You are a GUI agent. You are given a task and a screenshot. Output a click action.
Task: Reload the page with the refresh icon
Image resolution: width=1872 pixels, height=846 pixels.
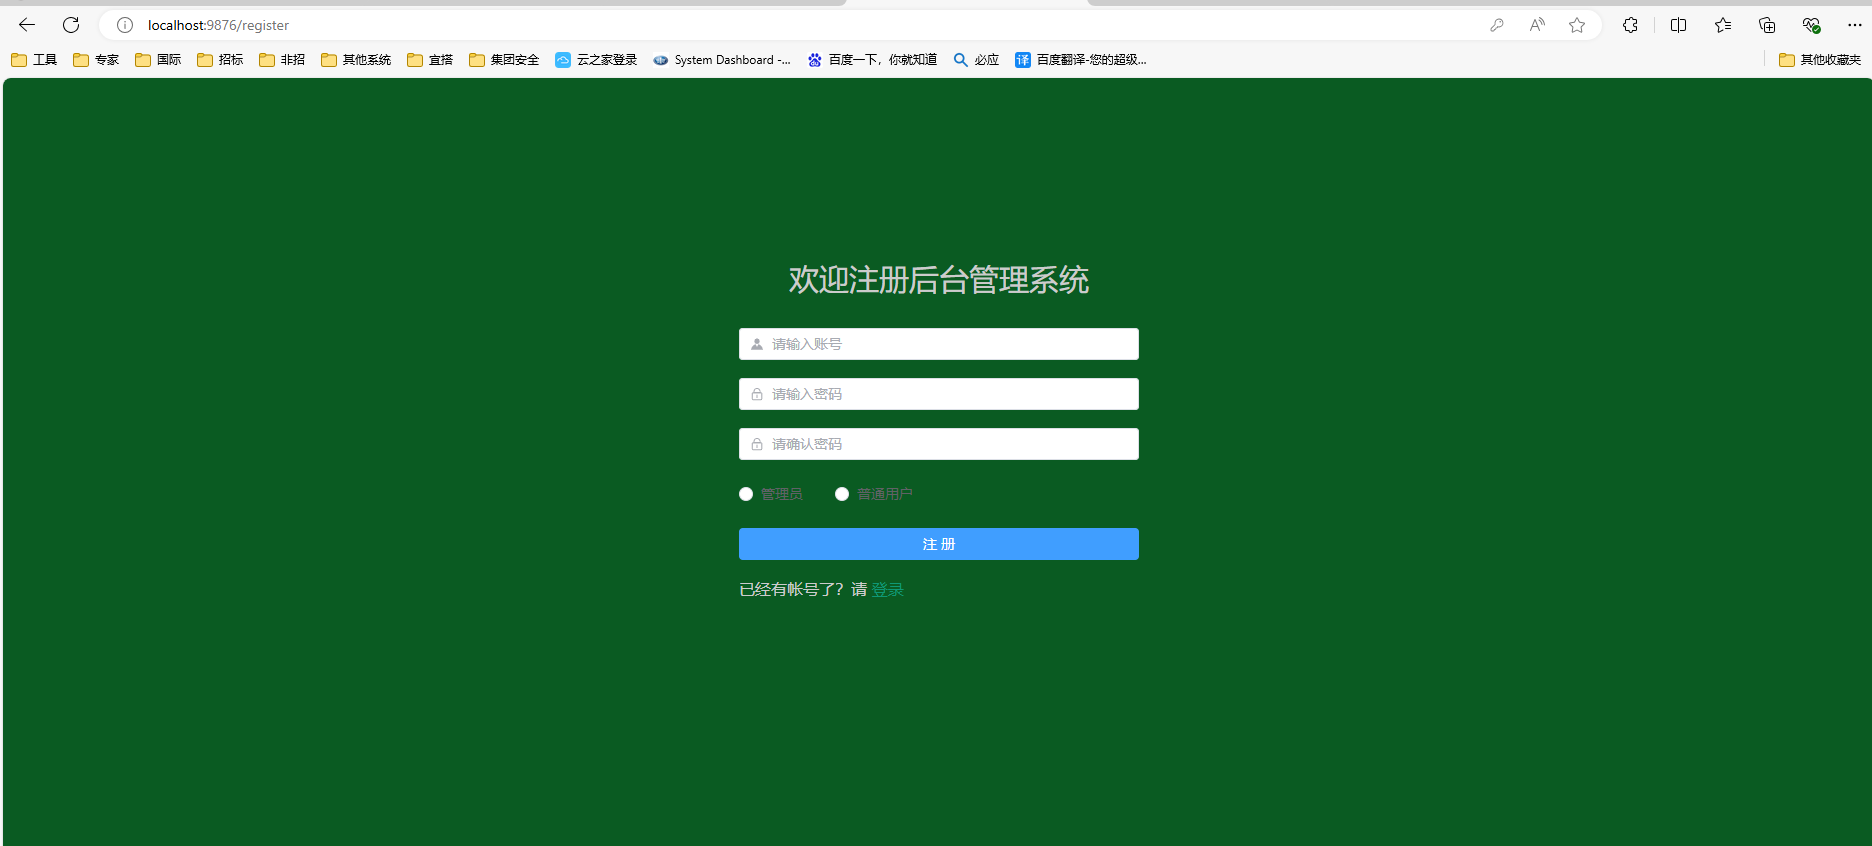pyautogui.click(x=71, y=25)
